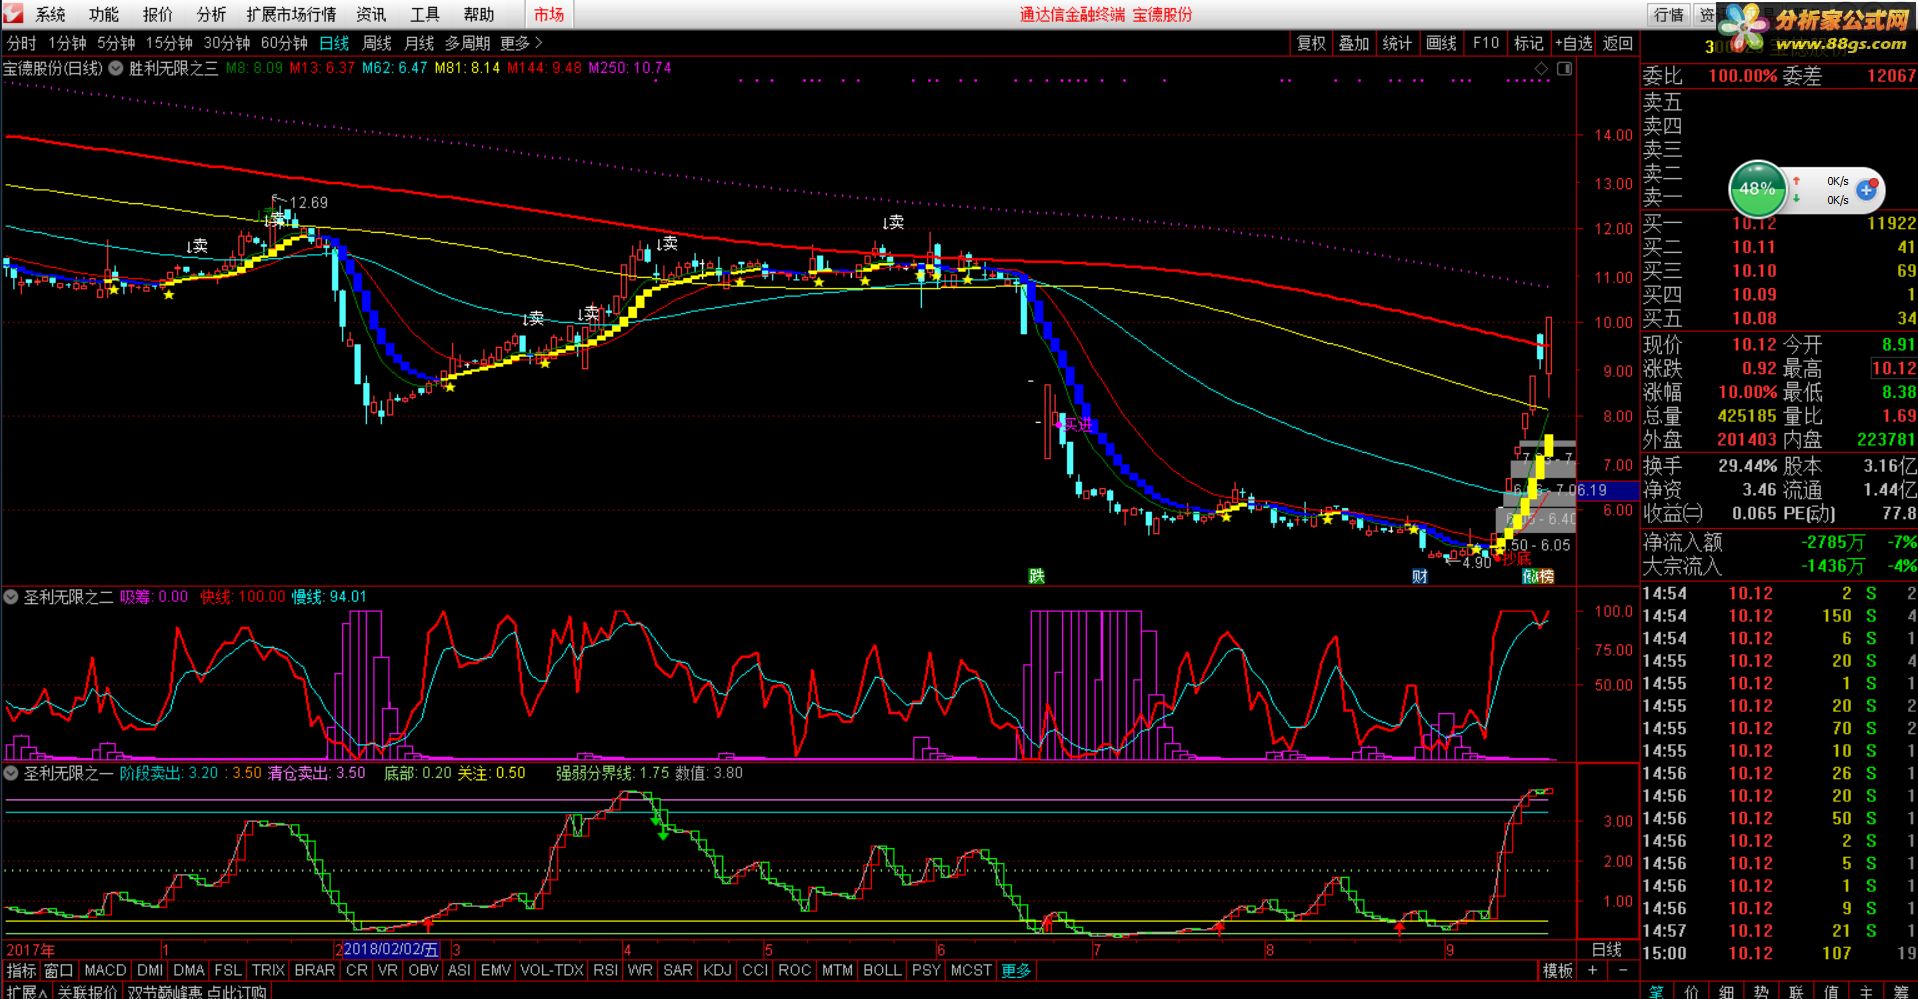Select the BRAR indicator
The height and width of the screenshot is (999, 1918).
(314, 970)
